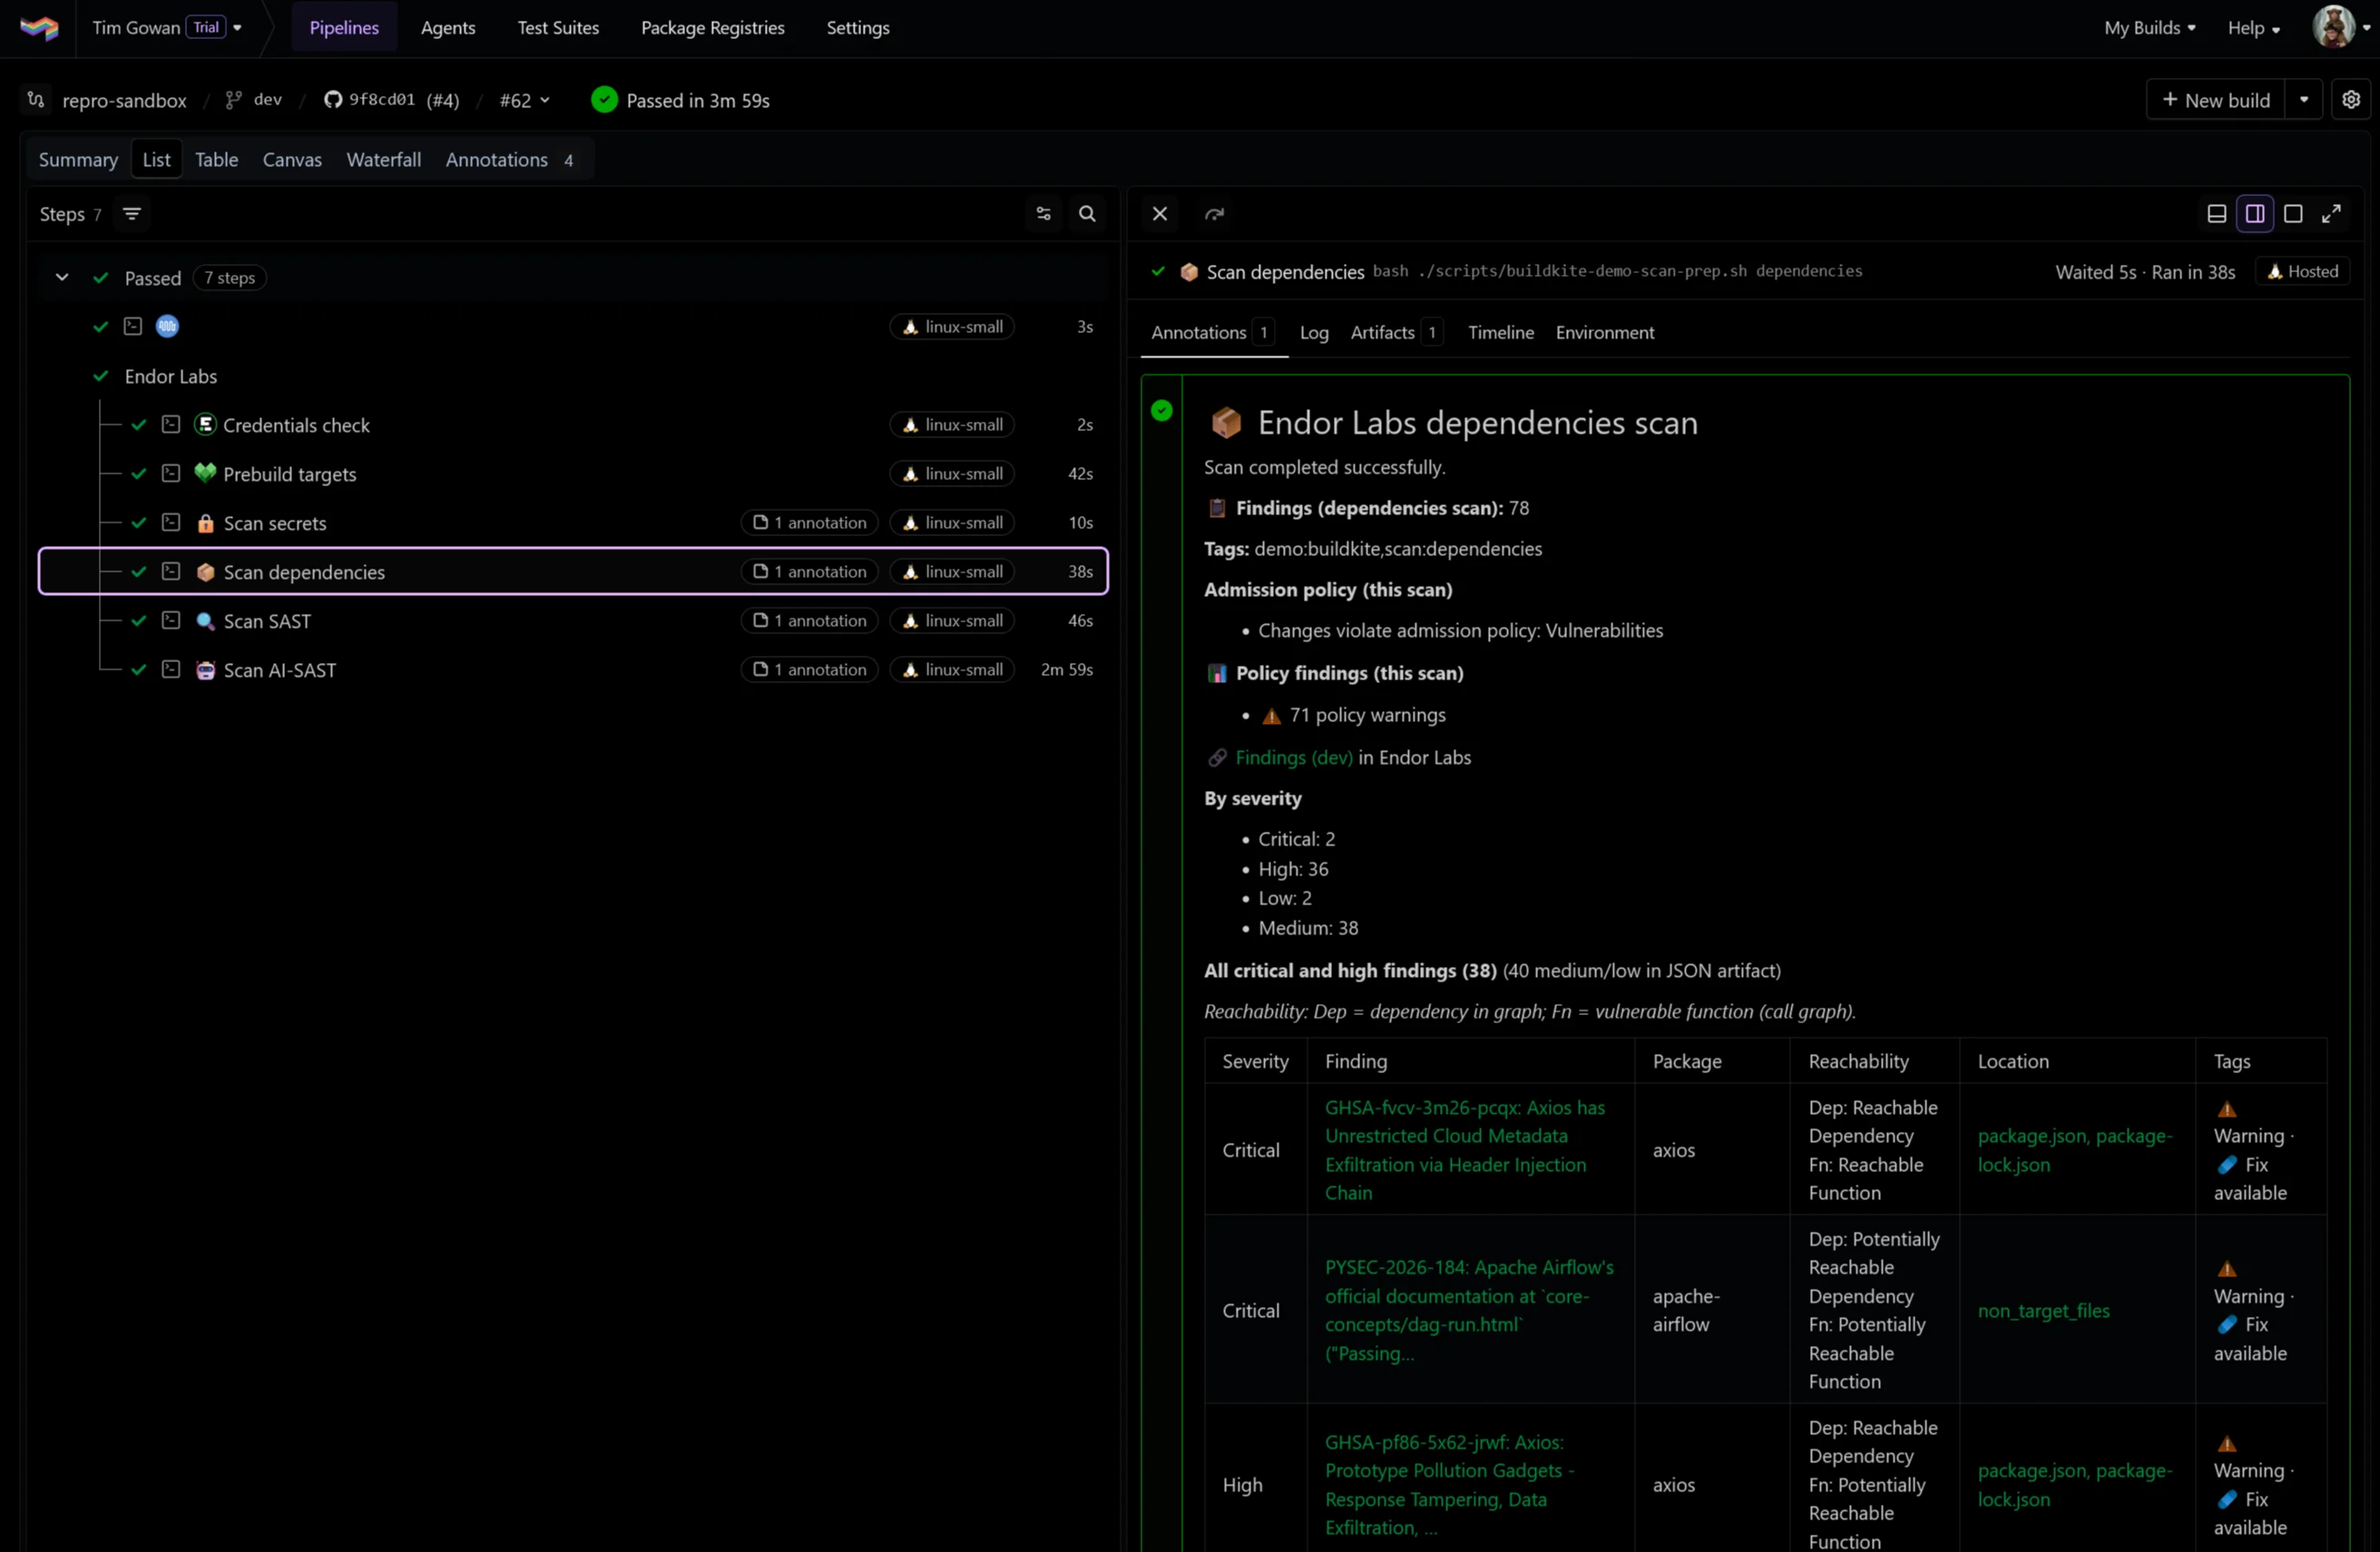Open the My Builds dropdown
2380x1552 pixels.
2149,28
